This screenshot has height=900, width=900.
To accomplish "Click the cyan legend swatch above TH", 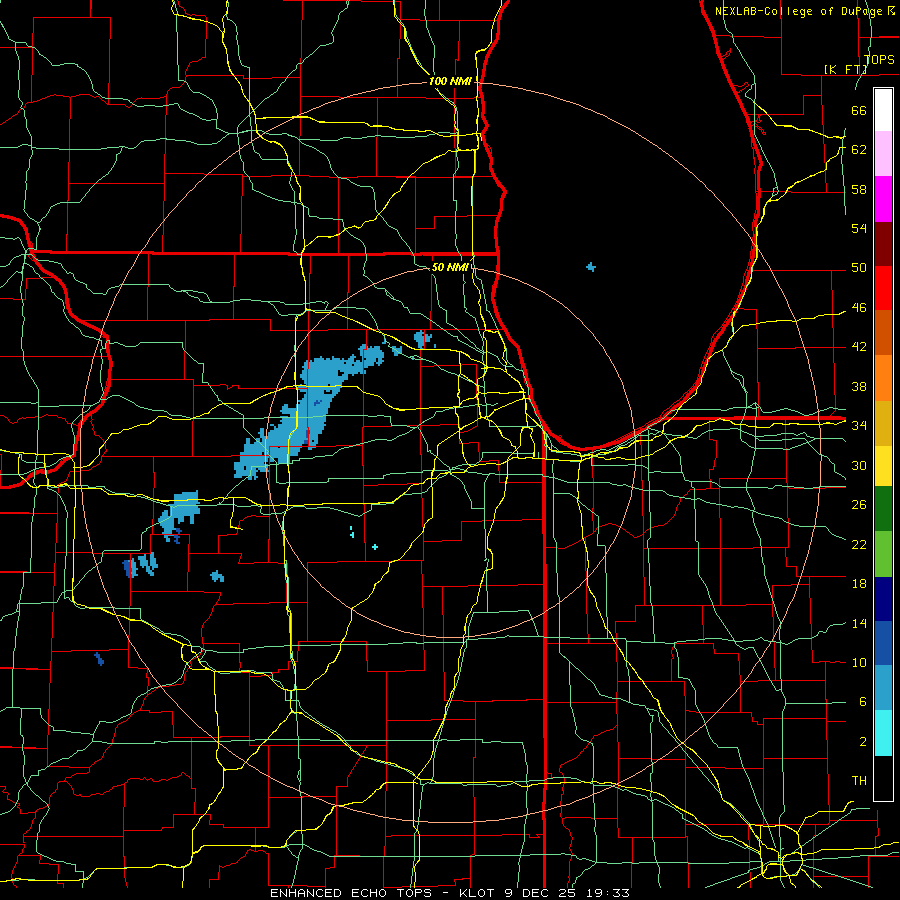I will point(883,733).
